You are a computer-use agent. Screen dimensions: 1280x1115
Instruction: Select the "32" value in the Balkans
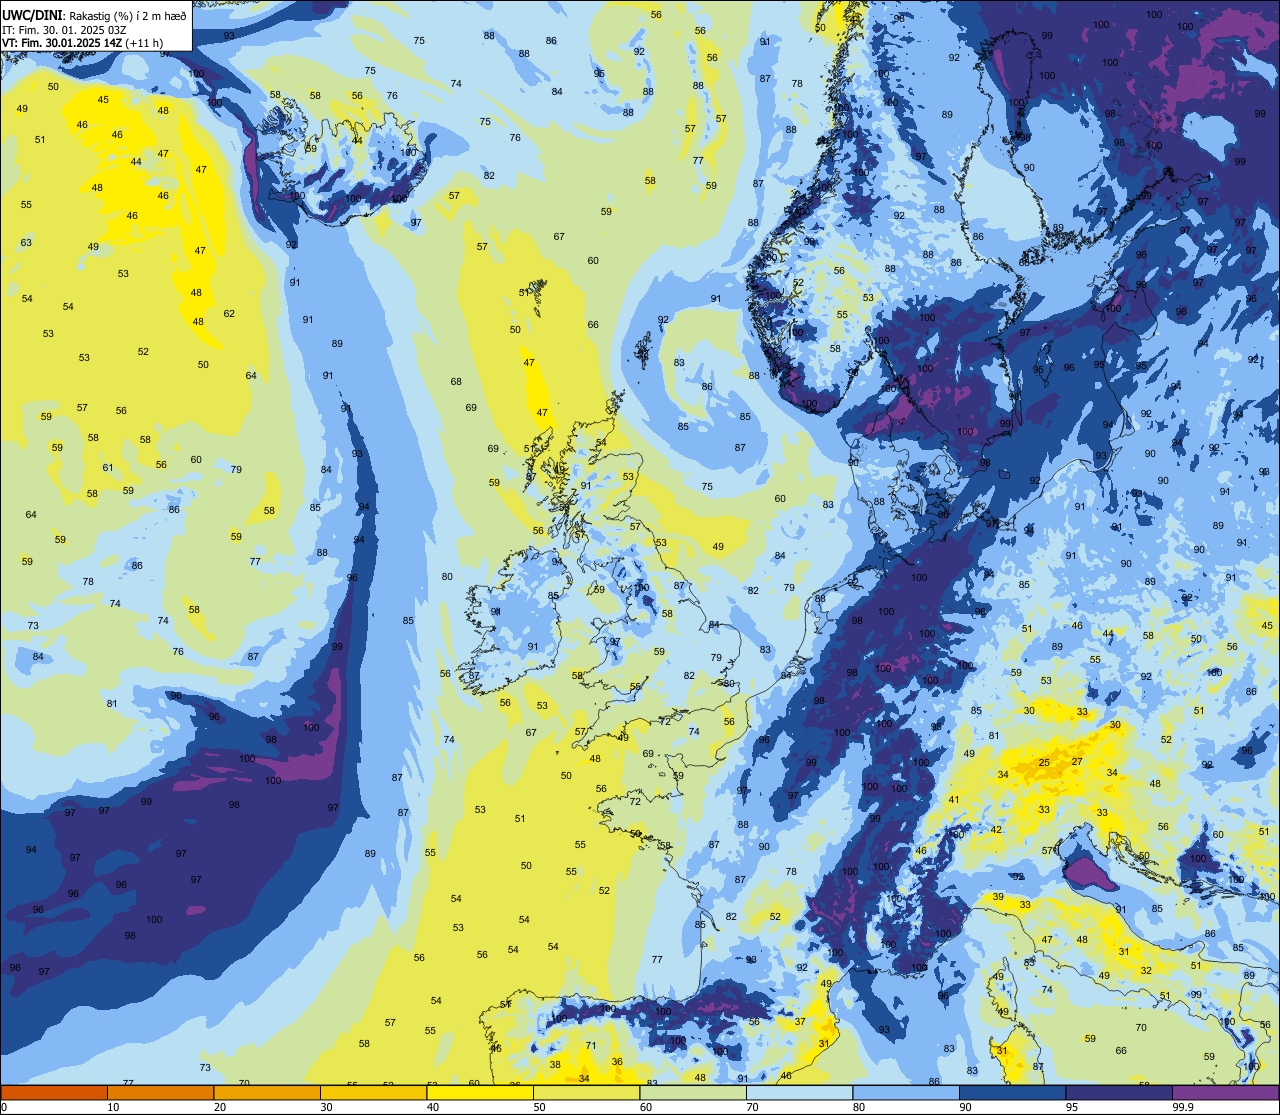[1146, 971]
